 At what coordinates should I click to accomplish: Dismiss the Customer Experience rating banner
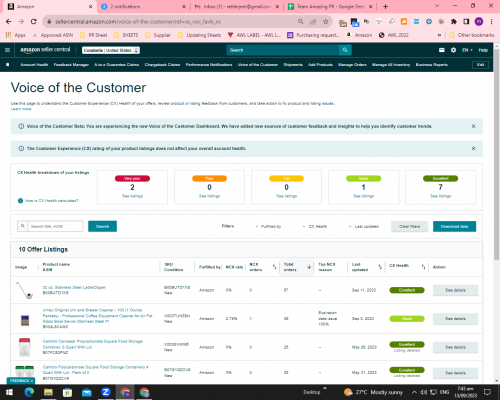(x=473, y=148)
